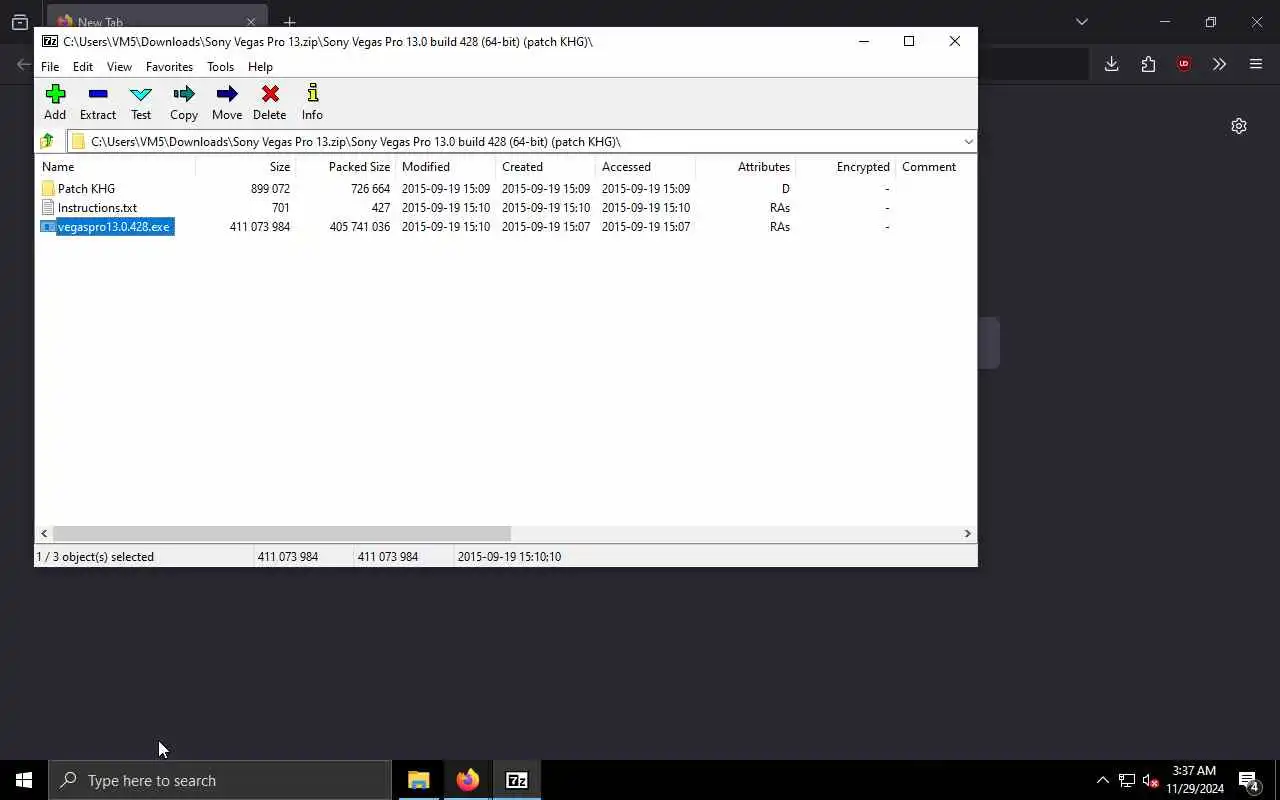Click the uBlock Origin icon in Firefox
The width and height of the screenshot is (1280, 800).
click(1184, 64)
